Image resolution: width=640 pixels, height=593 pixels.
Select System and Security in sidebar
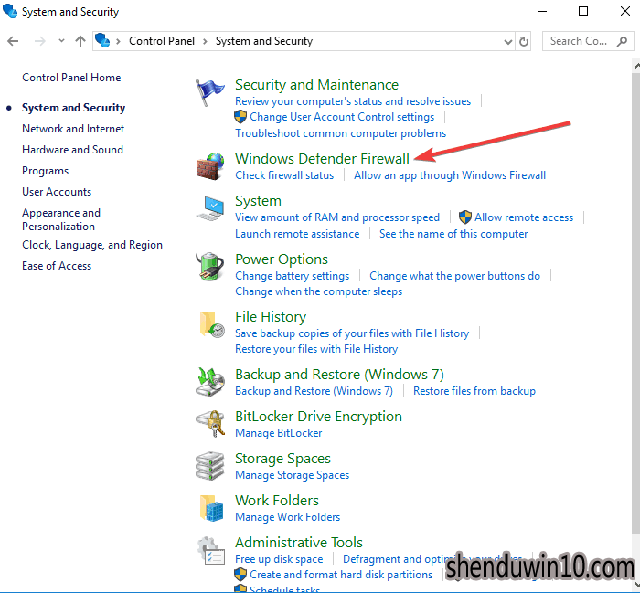(73, 107)
